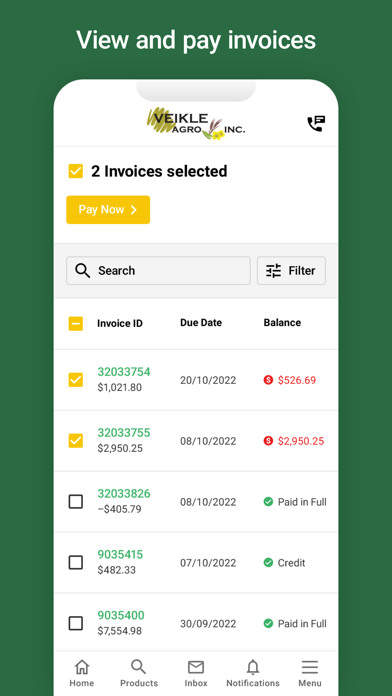Click due date 30/09/2022
Viewport: 392px width, 696px height.
[x=208, y=624]
